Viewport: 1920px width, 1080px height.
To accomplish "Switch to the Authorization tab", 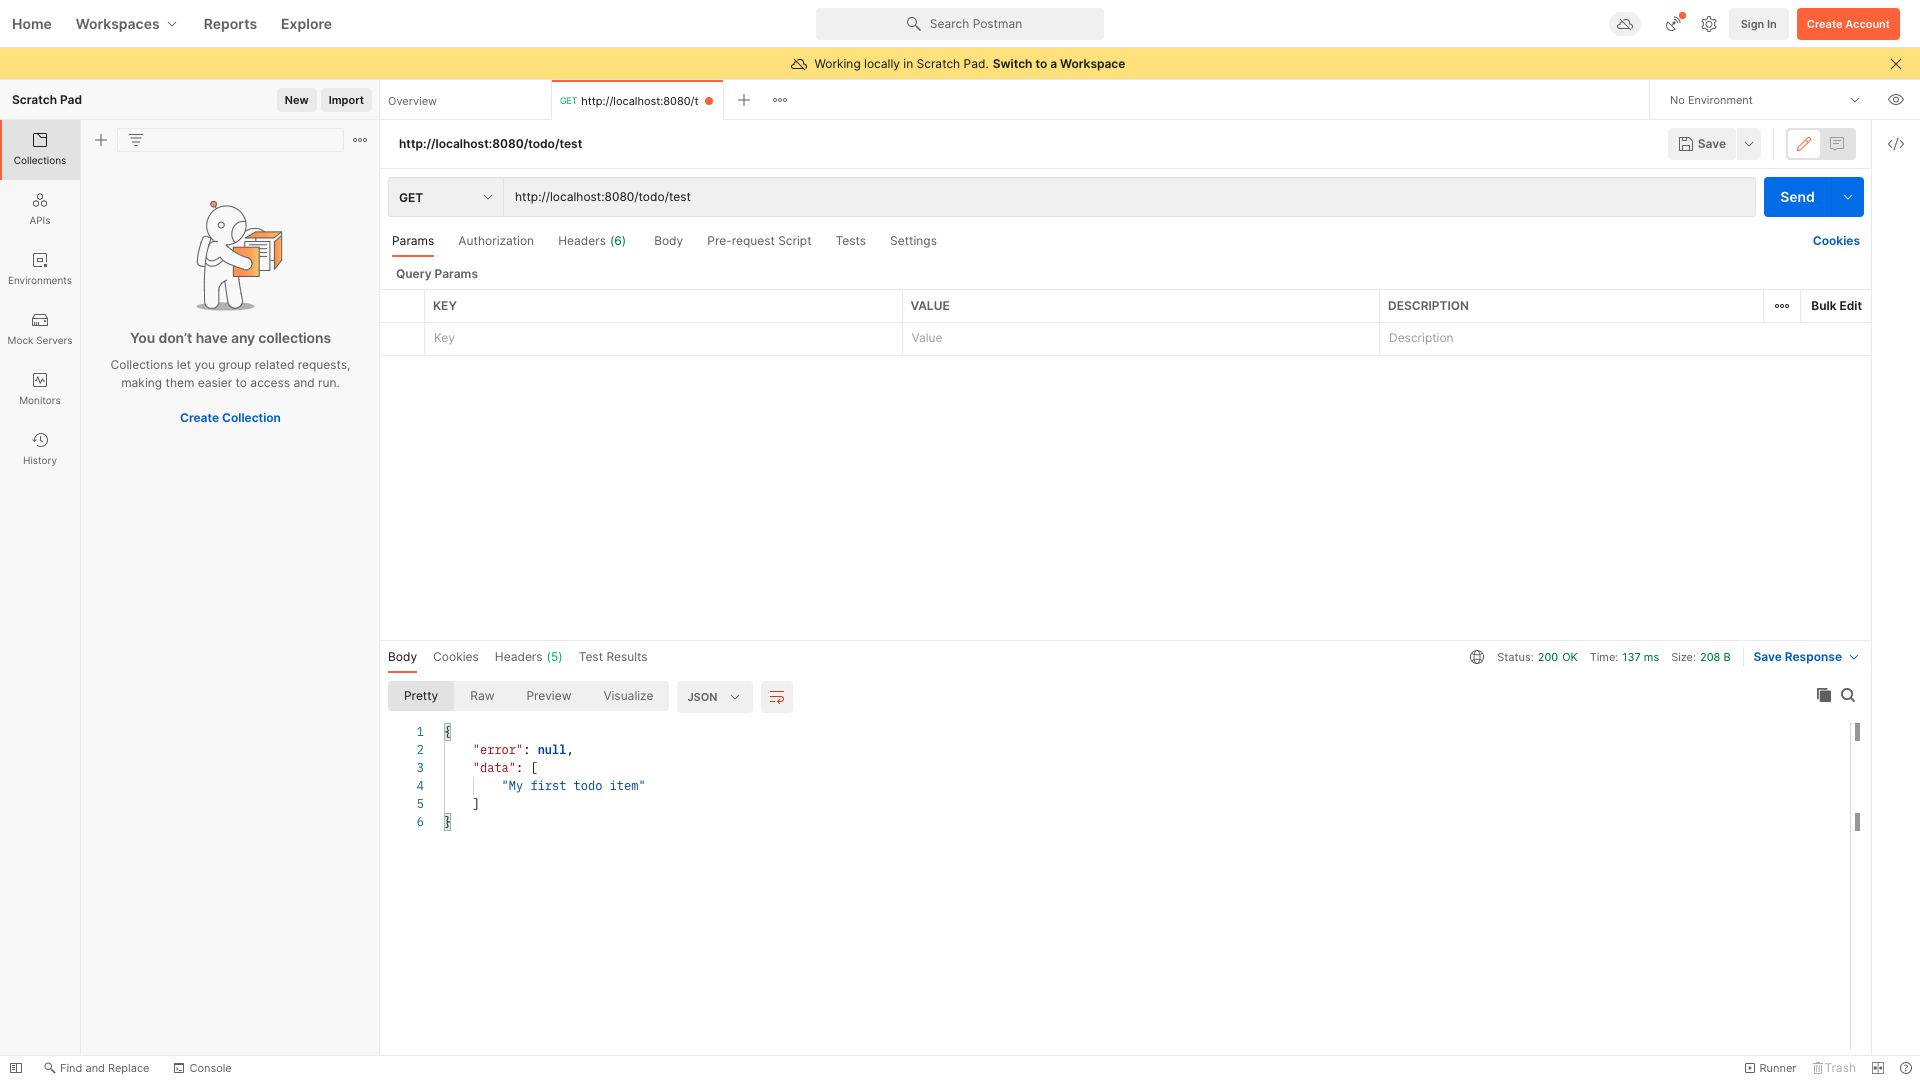I will tap(495, 241).
